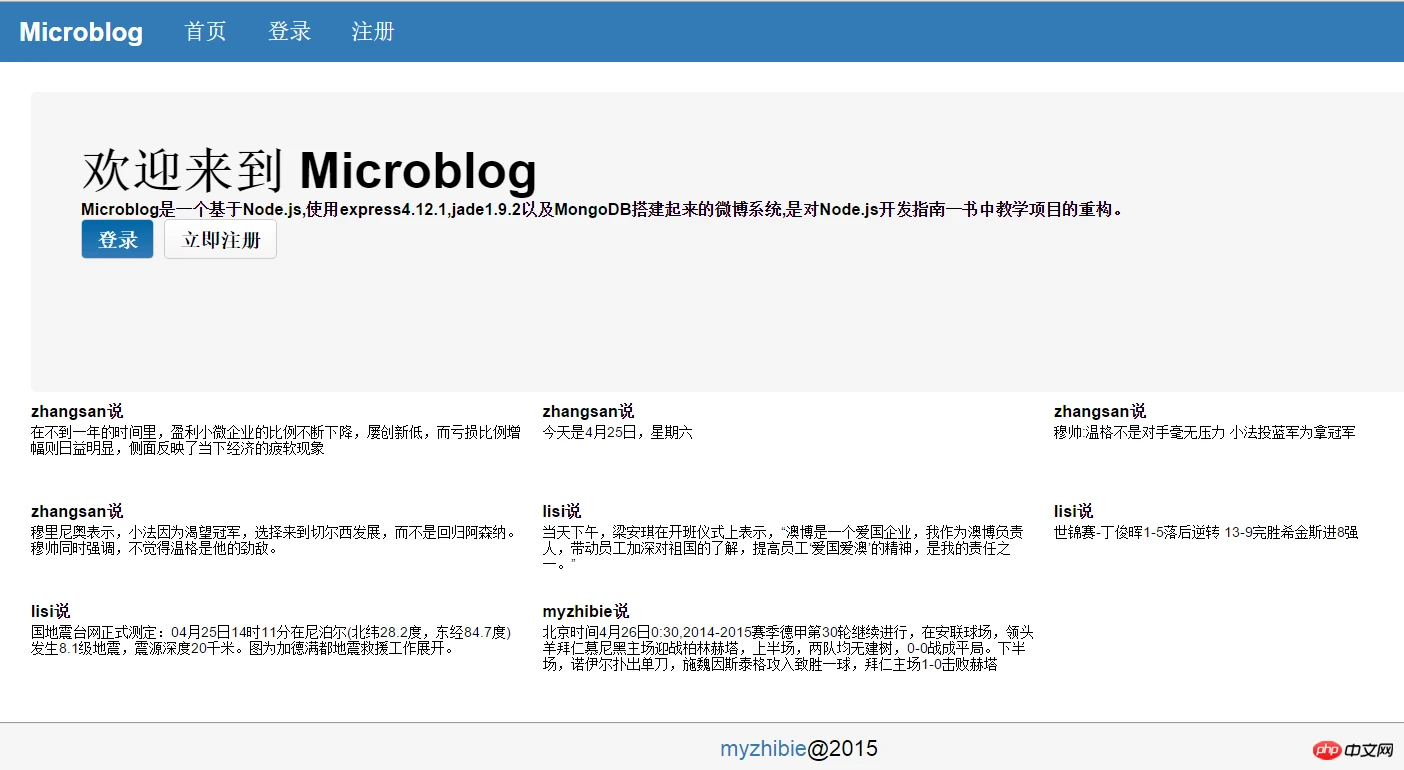1404x770 pixels.
Task: Click the blue 登录 button
Action: (117, 240)
